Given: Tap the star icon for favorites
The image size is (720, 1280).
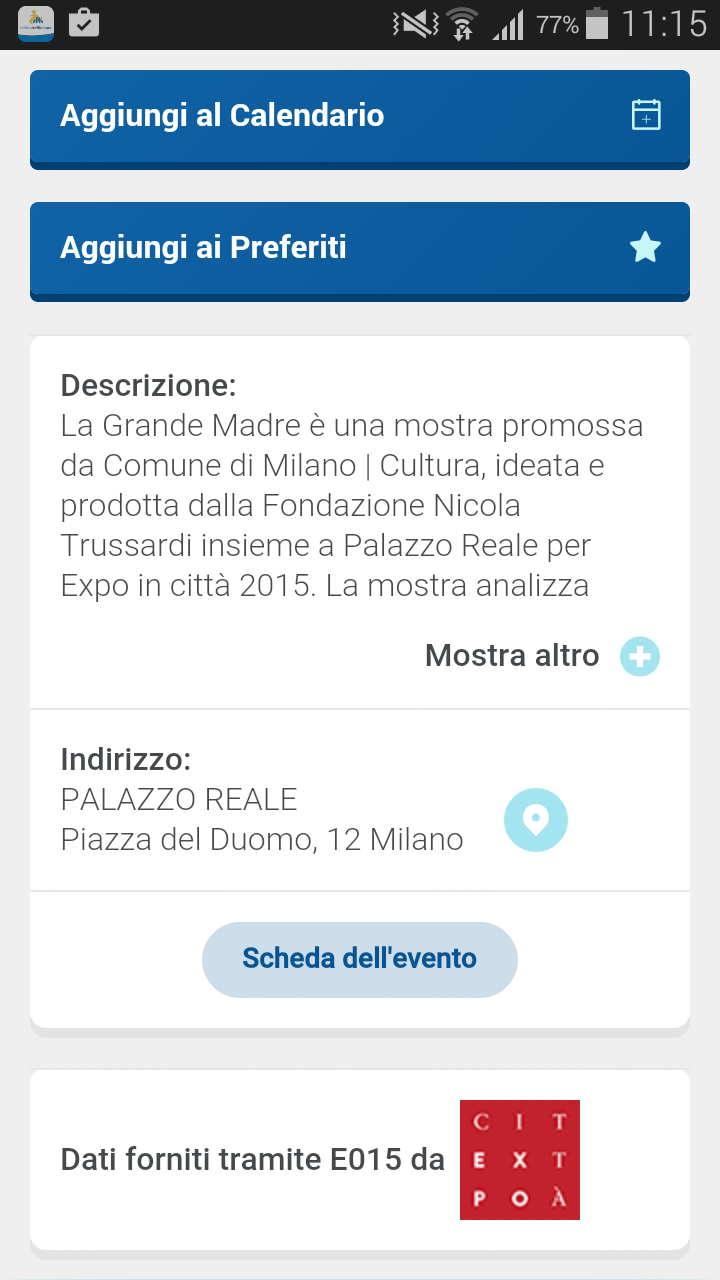Looking at the screenshot, I should [x=646, y=247].
